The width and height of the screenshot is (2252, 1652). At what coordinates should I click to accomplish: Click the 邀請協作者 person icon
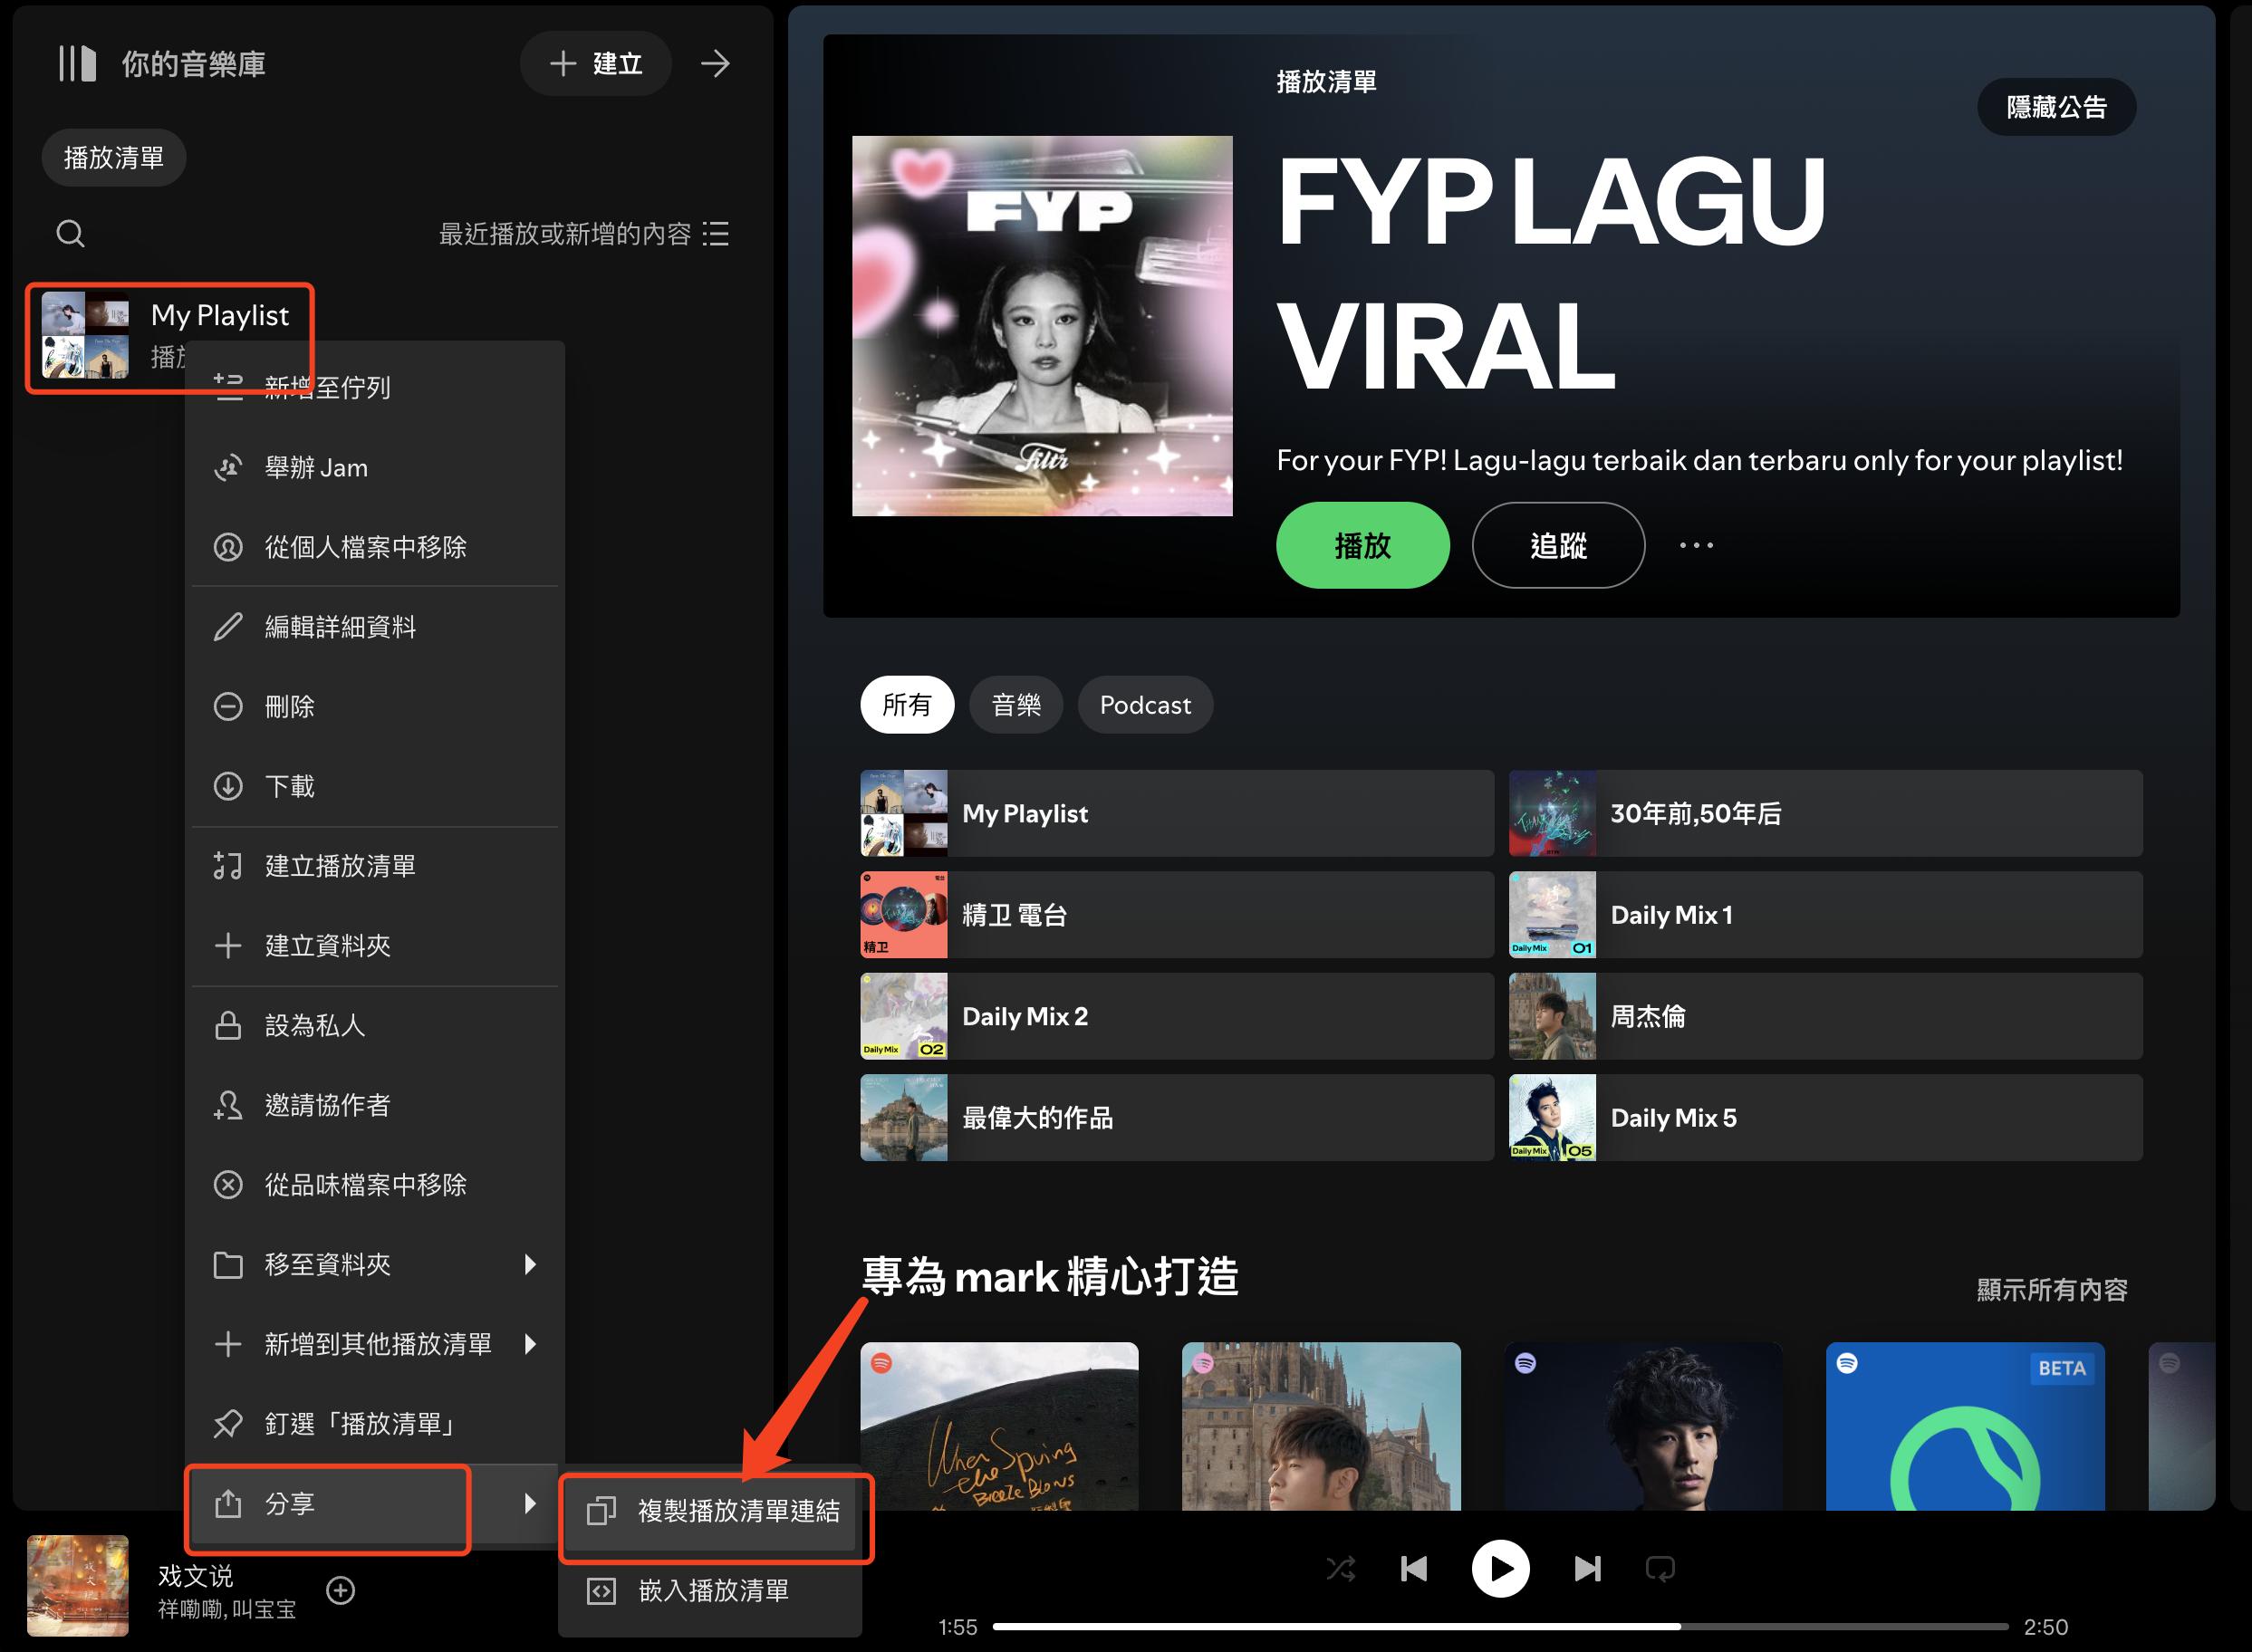228,1105
